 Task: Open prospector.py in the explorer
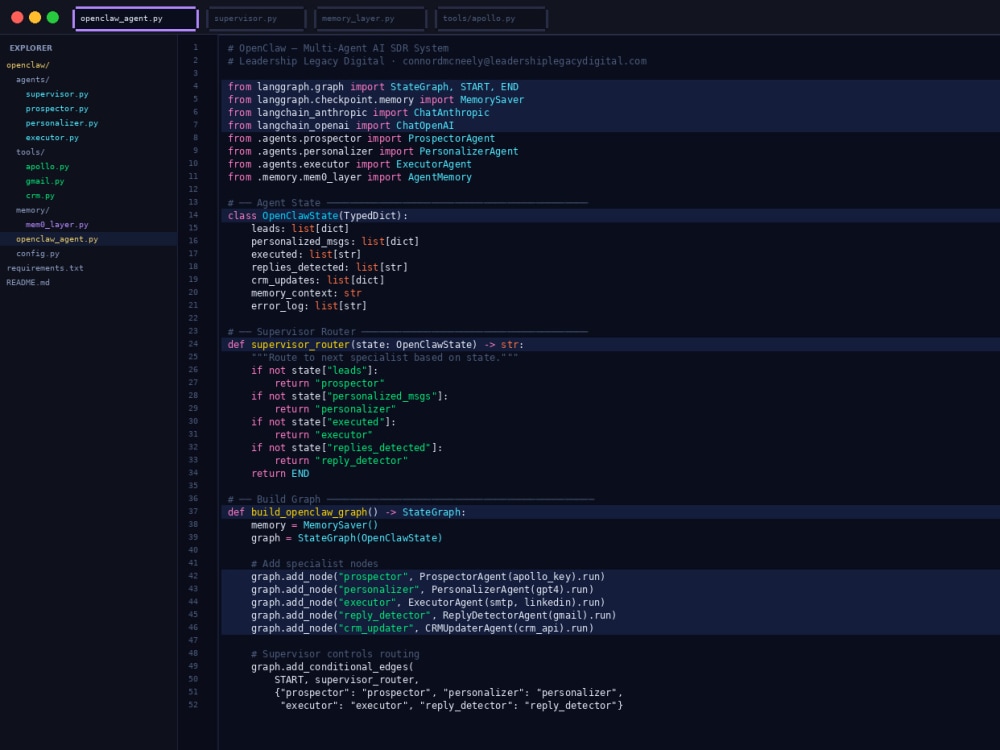[57, 108]
